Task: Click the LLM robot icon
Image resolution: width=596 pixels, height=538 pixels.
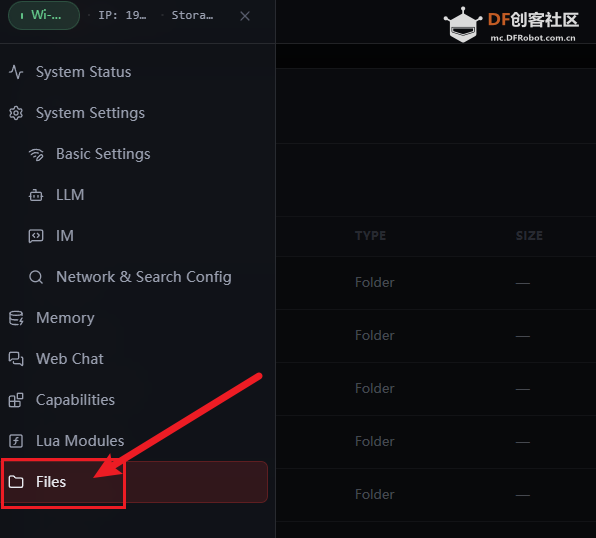Action: coord(36,195)
